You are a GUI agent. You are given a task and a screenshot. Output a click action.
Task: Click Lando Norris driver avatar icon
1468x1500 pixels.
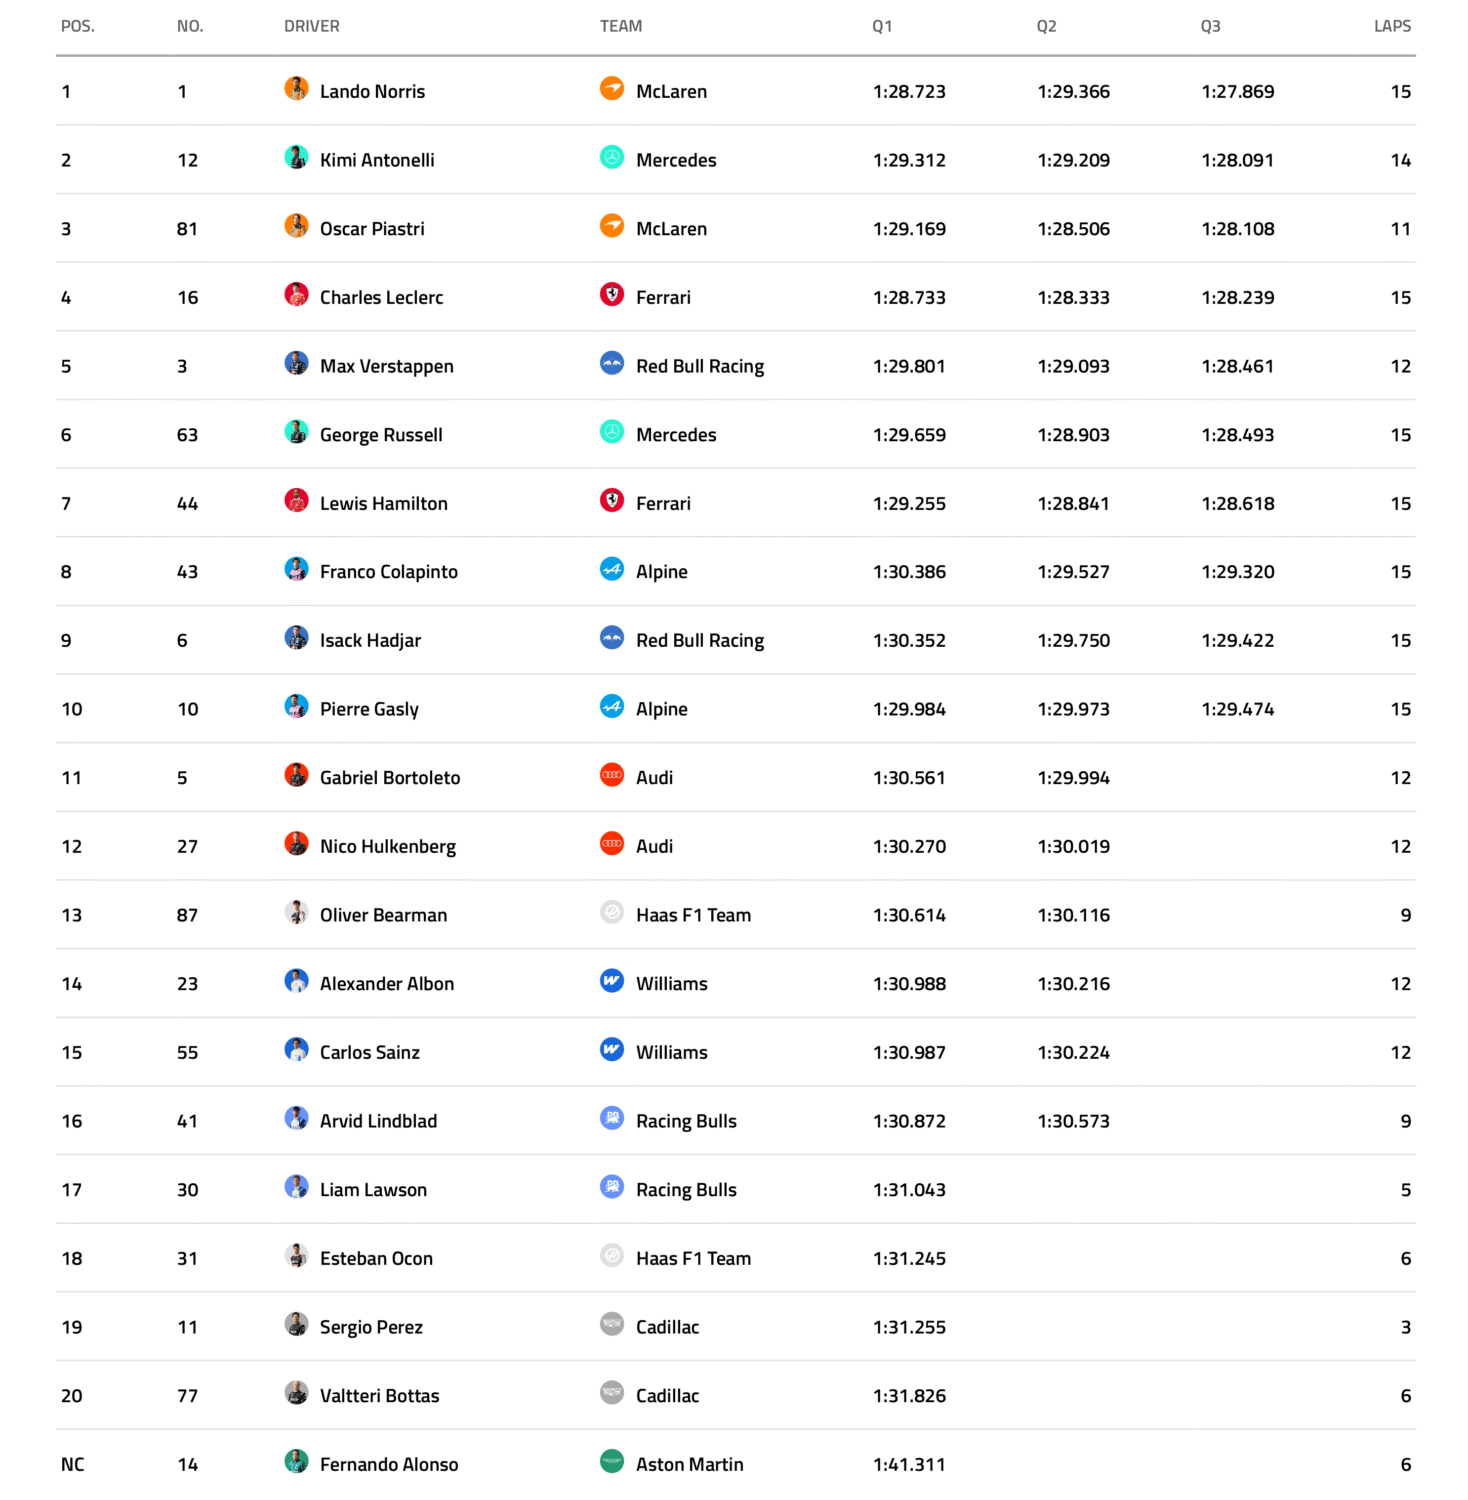click(296, 89)
